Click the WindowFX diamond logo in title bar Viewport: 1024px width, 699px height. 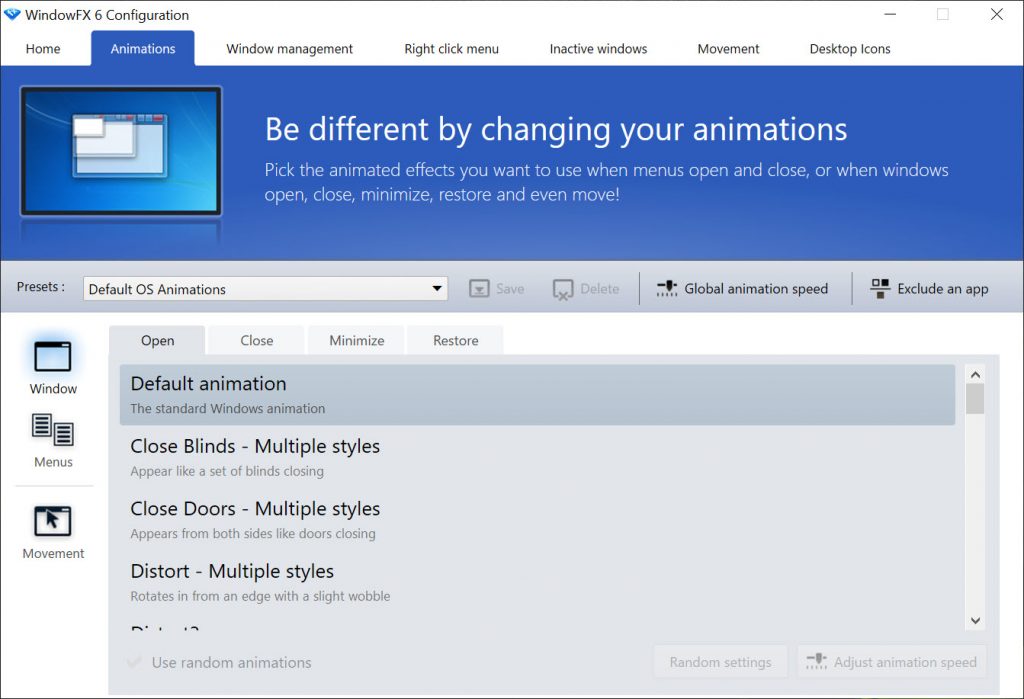coord(12,14)
